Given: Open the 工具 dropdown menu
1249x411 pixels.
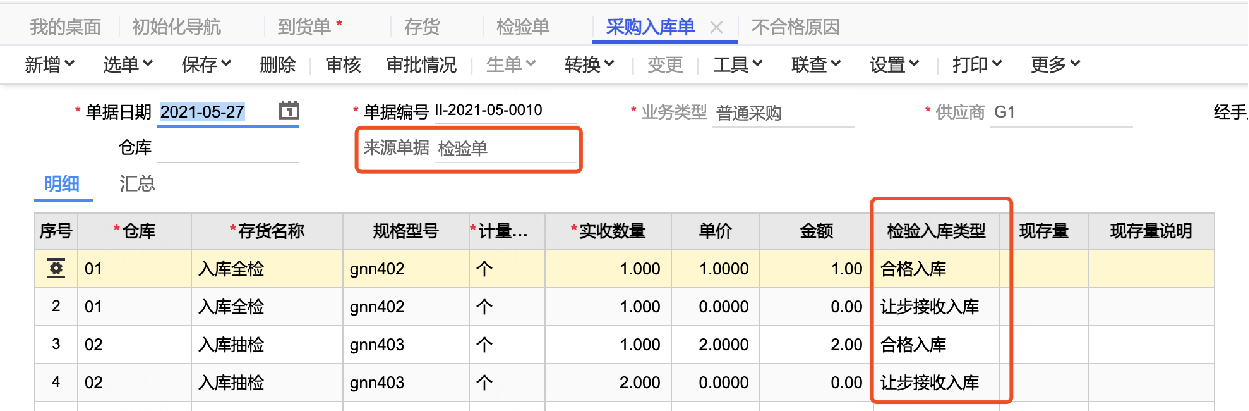Looking at the screenshot, I should tap(739, 65).
